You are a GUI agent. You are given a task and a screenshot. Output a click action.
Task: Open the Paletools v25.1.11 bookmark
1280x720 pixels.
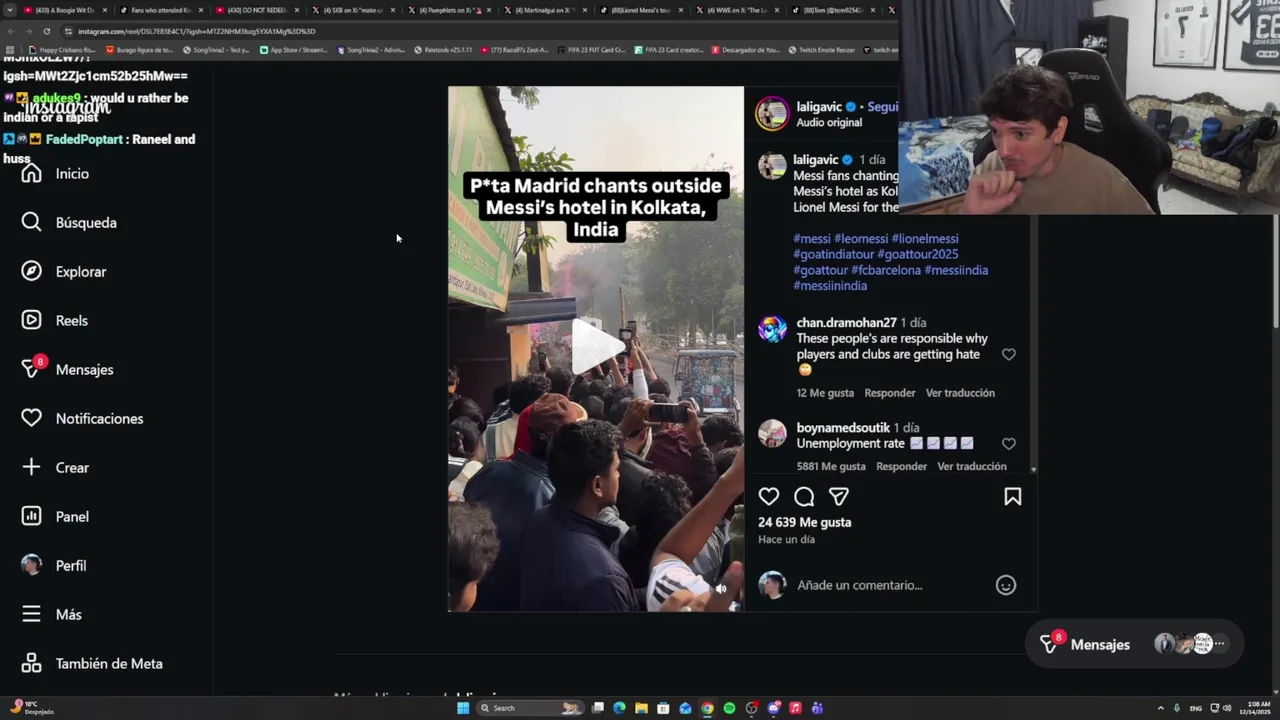tap(443, 50)
